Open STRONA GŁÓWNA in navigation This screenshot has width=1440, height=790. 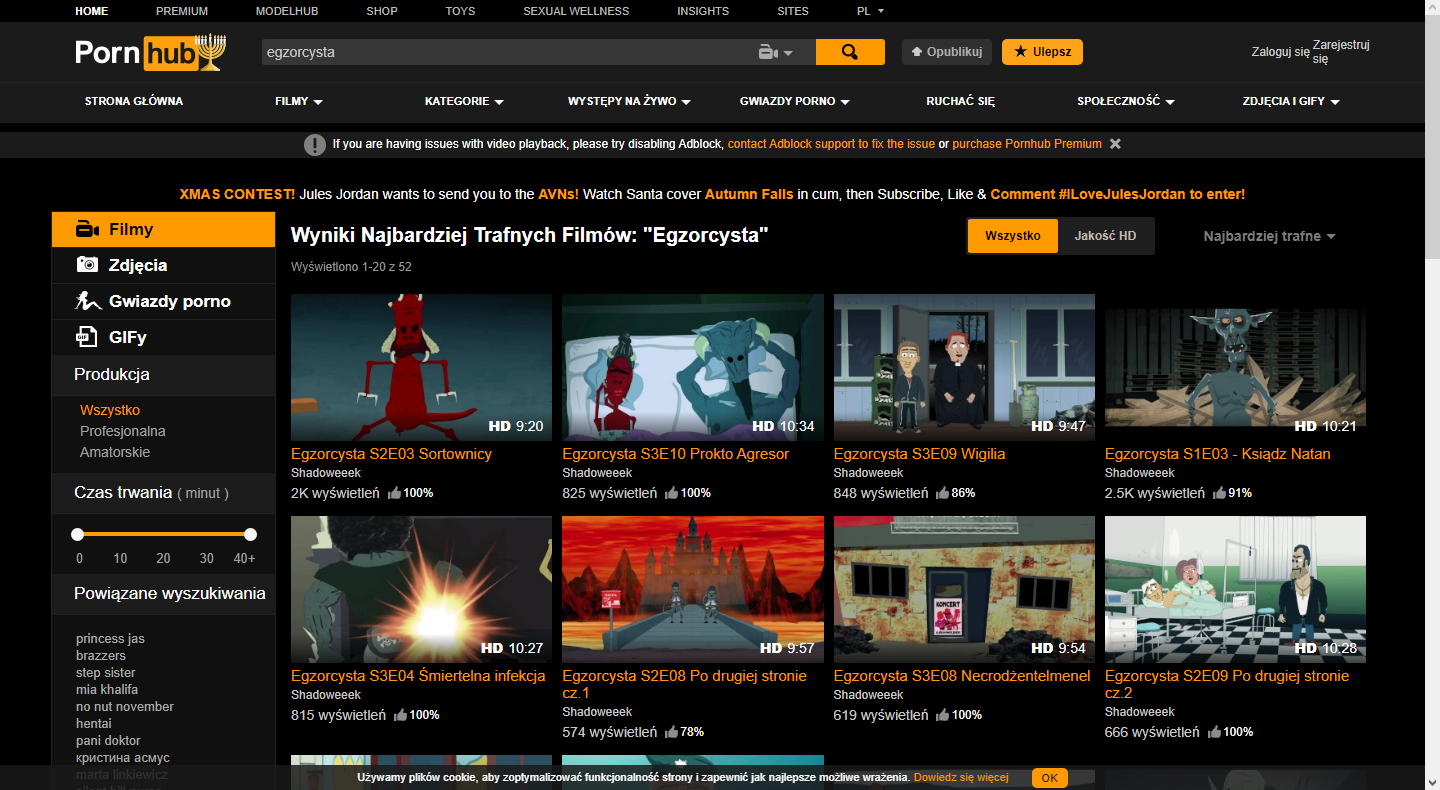click(x=134, y=101)
